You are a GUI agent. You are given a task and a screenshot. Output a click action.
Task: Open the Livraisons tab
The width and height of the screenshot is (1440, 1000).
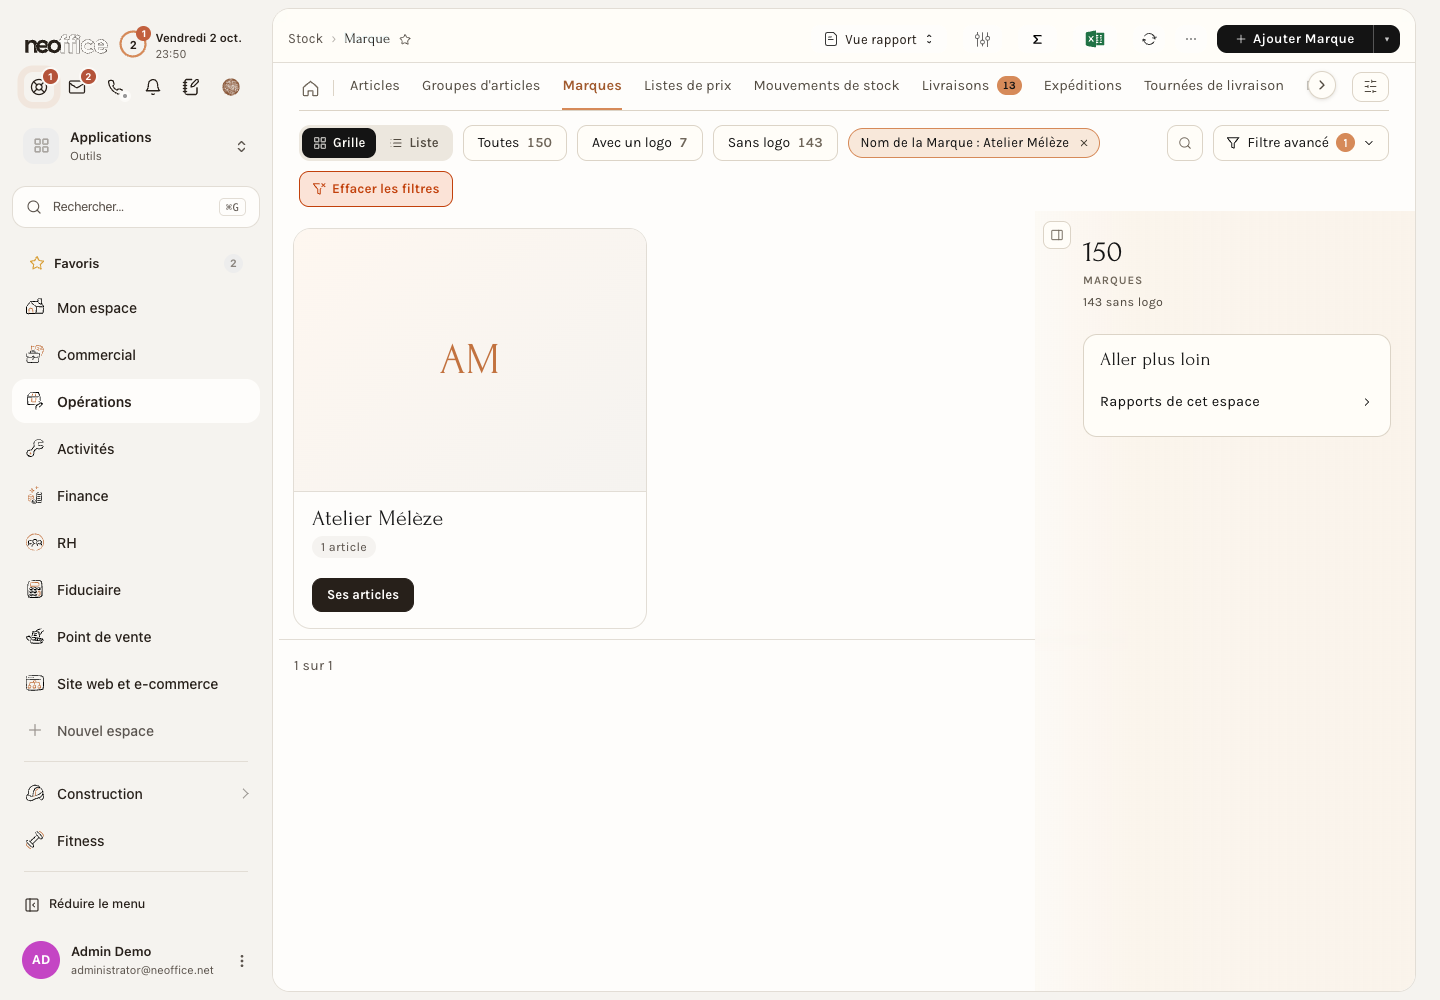[x=971, y=86]
